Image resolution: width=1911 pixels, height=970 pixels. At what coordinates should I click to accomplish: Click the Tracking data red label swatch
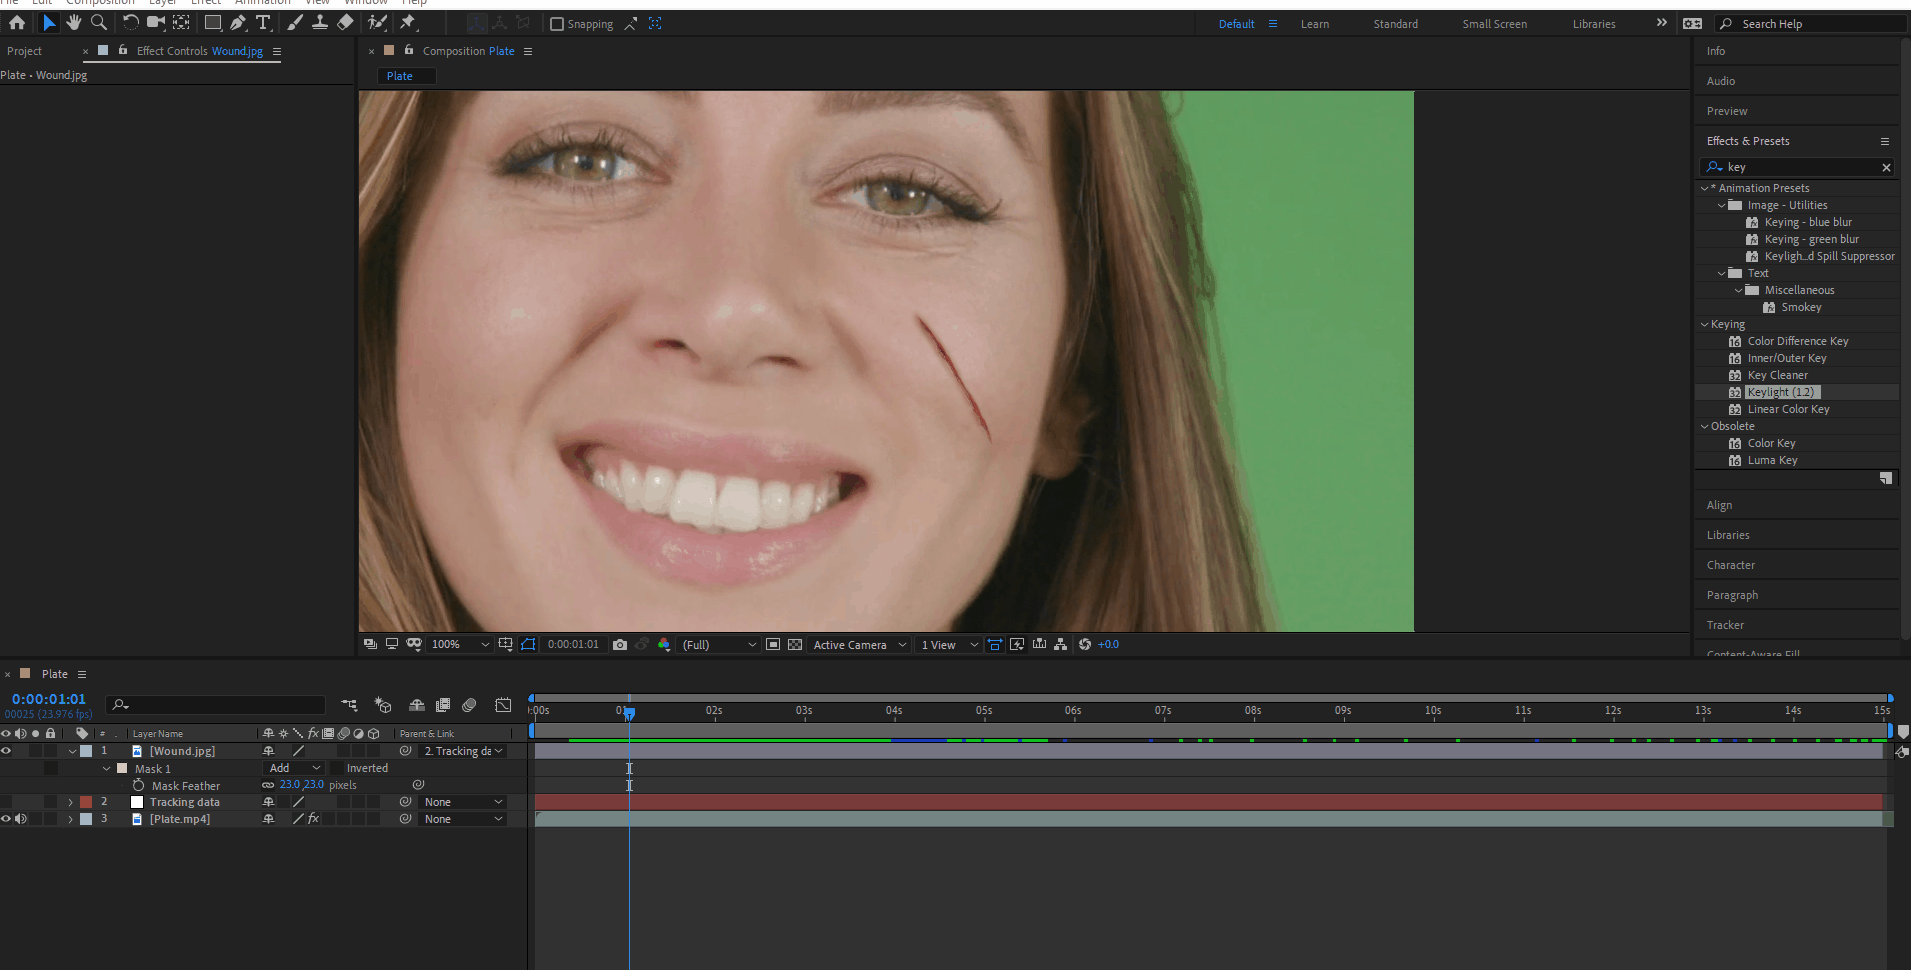(x=86, y=802)
